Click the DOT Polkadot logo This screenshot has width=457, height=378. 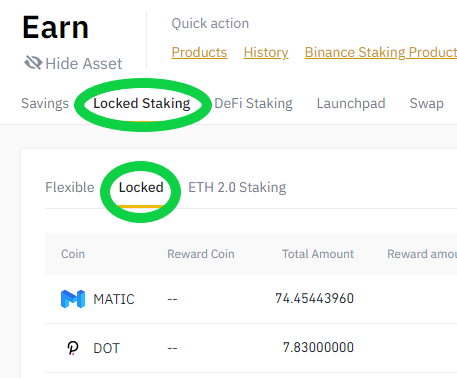coord(73,348)
